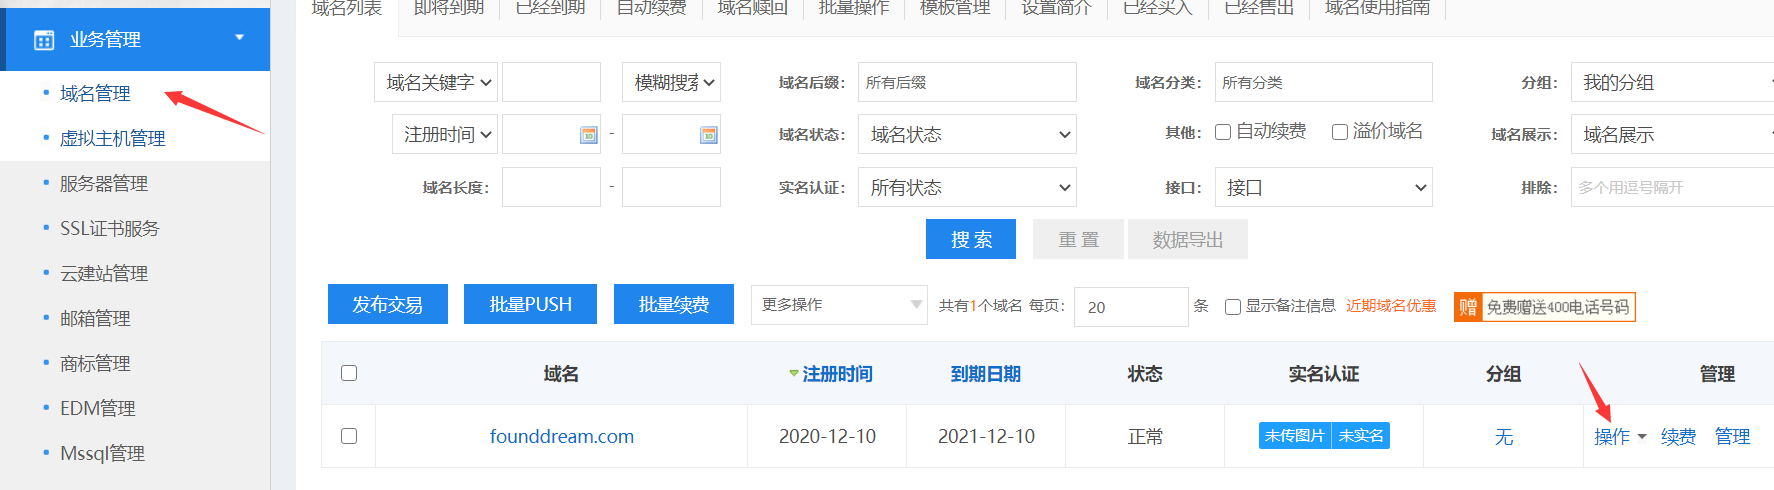Switch to the 模板管理 tab
The width and height of the screenshot is (1774, 490).
point(955,8)
